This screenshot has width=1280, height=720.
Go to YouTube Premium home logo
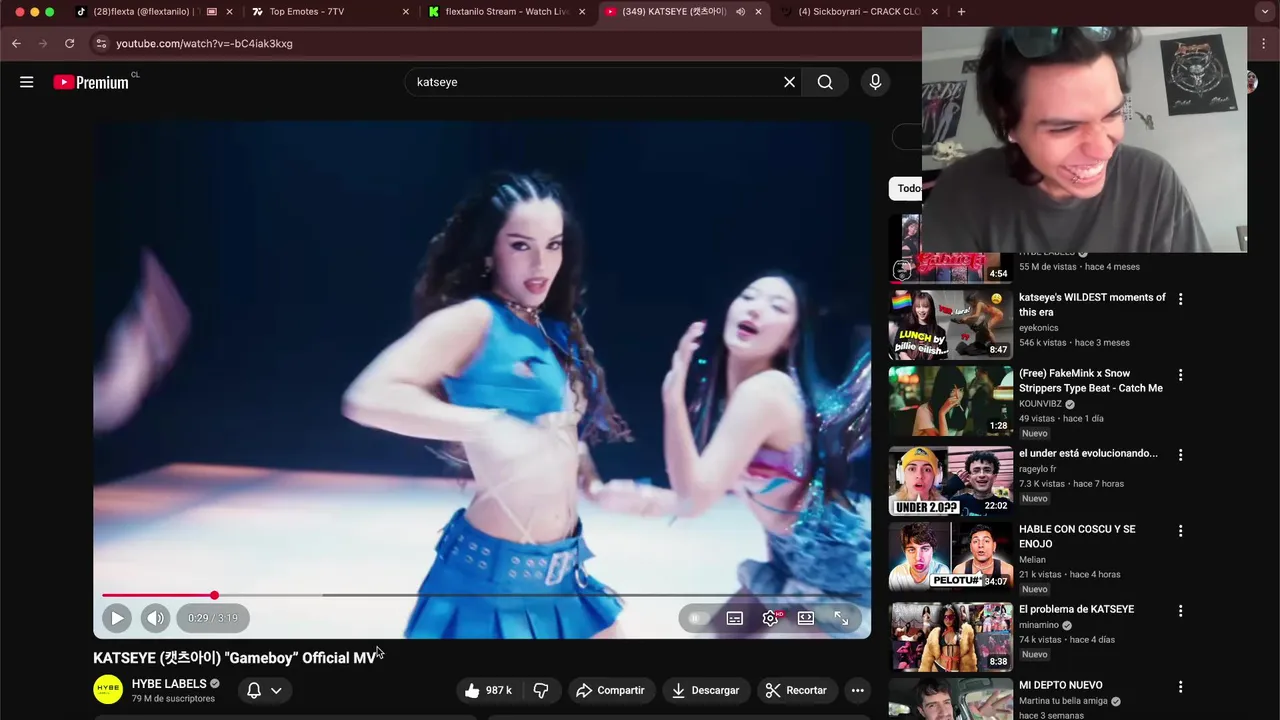(x=91, y=82)
